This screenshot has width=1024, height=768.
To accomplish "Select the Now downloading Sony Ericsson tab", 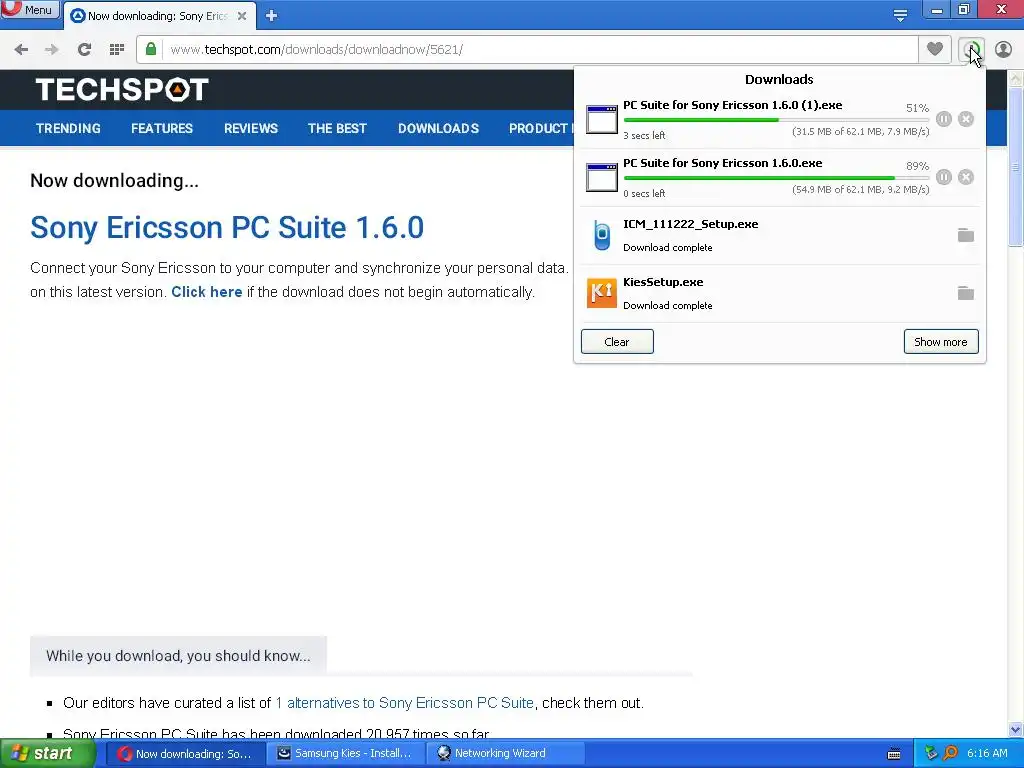I will click(x=157, y=16).
